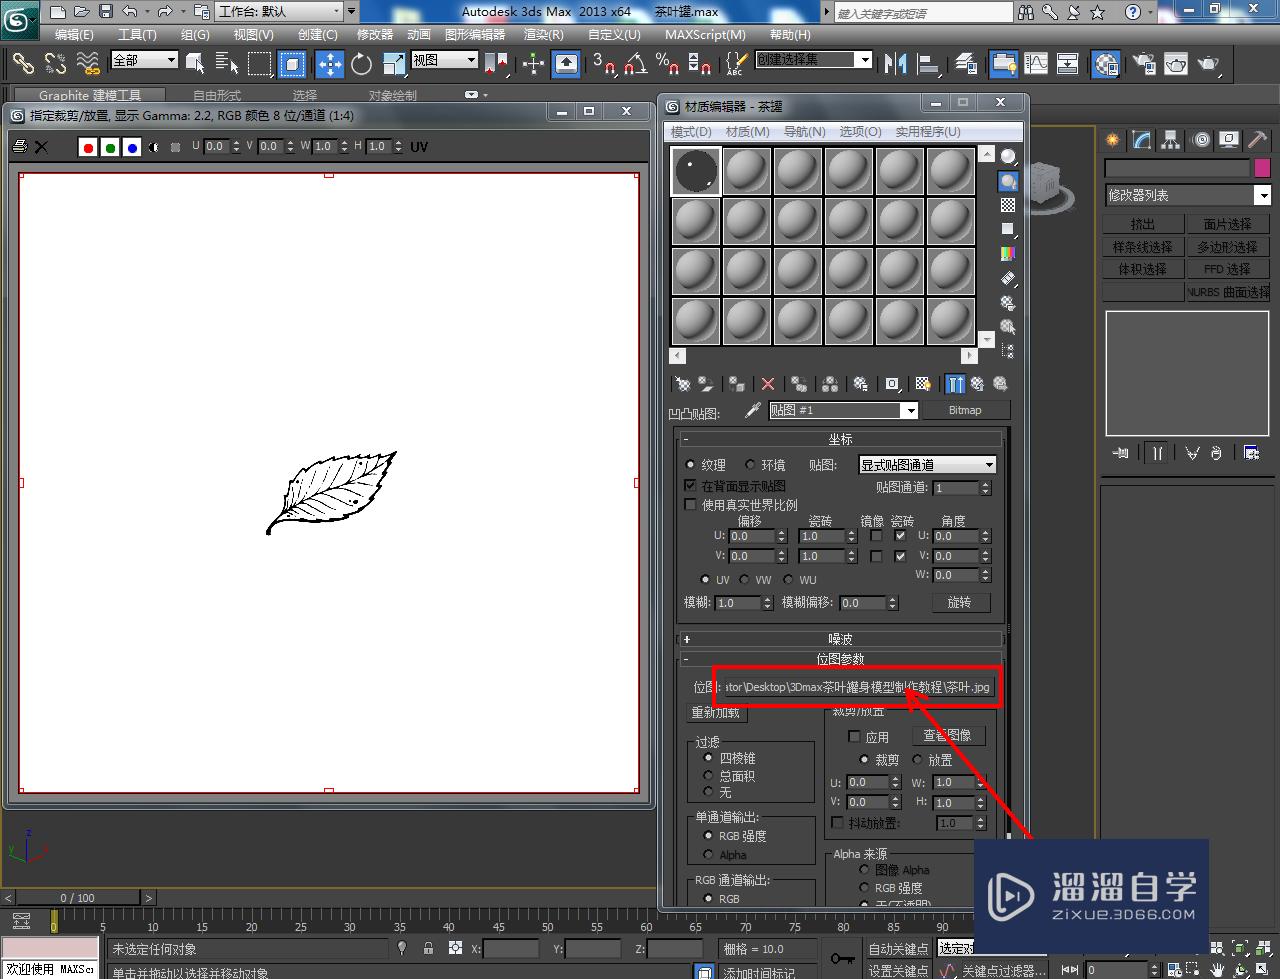Click the Bitmap map type button

pos(965,410)
